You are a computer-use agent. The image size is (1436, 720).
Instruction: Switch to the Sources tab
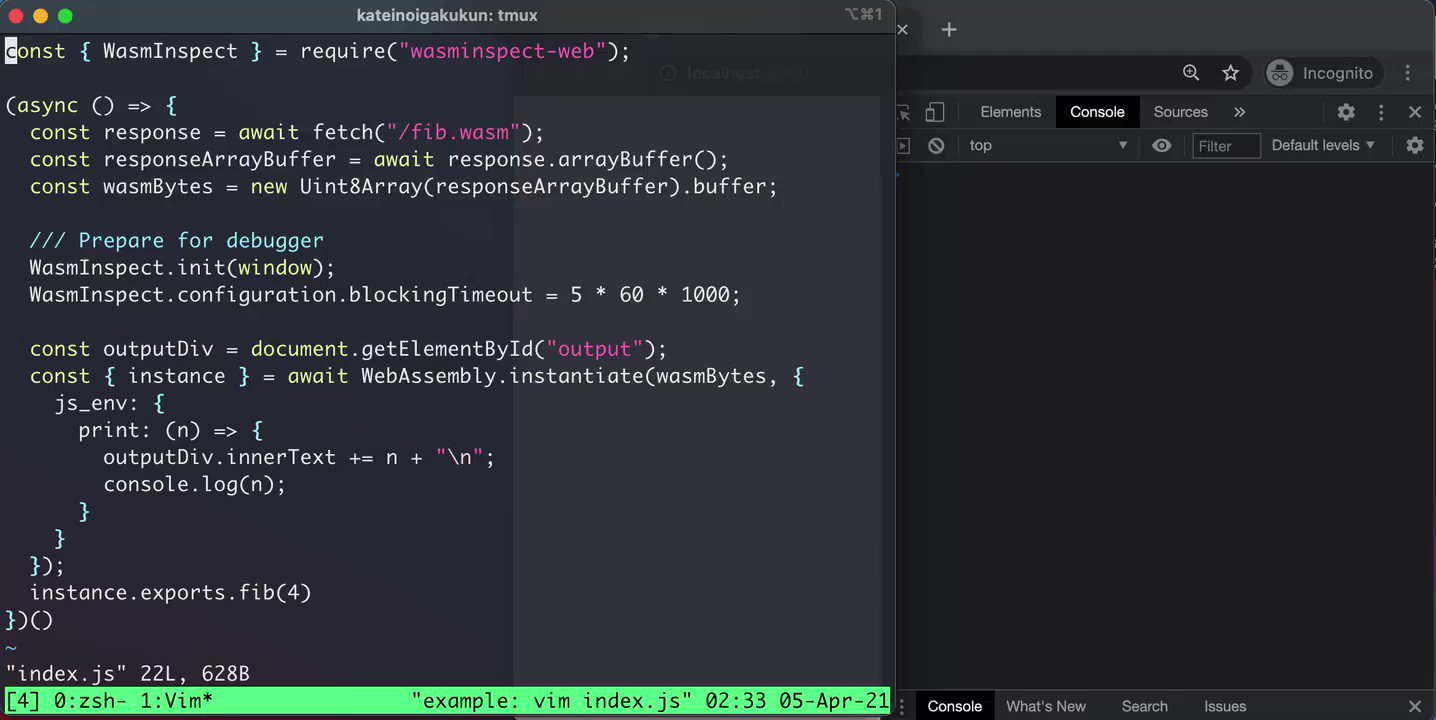click(x=1180, y=112)
